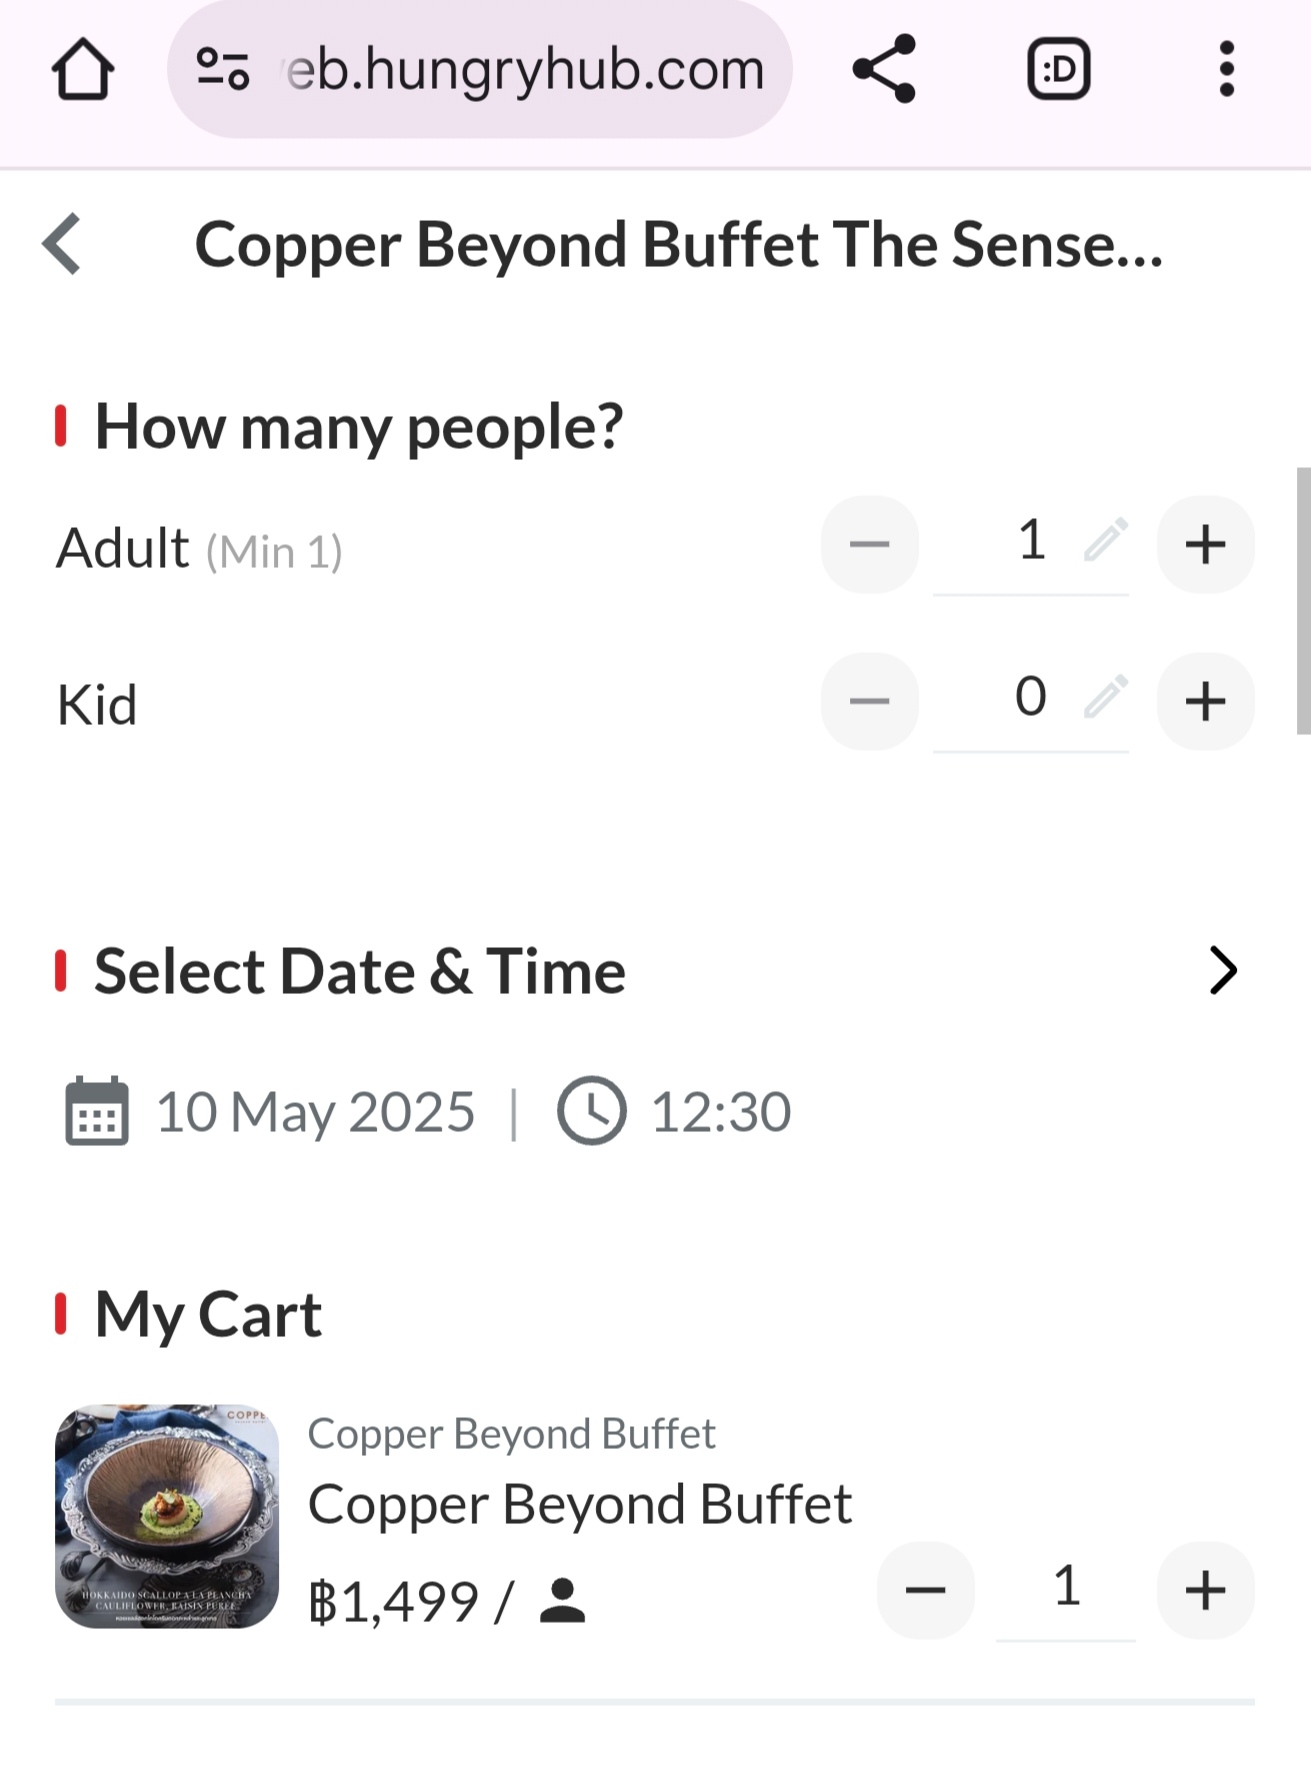Edit adult count with pencil icon
1311x1780 pixels.
[x=1106, y=541]
